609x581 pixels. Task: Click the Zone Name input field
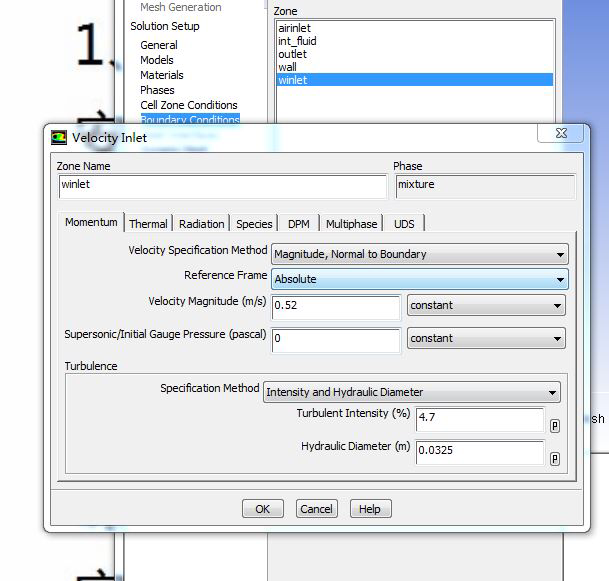(x=223, y=186)
